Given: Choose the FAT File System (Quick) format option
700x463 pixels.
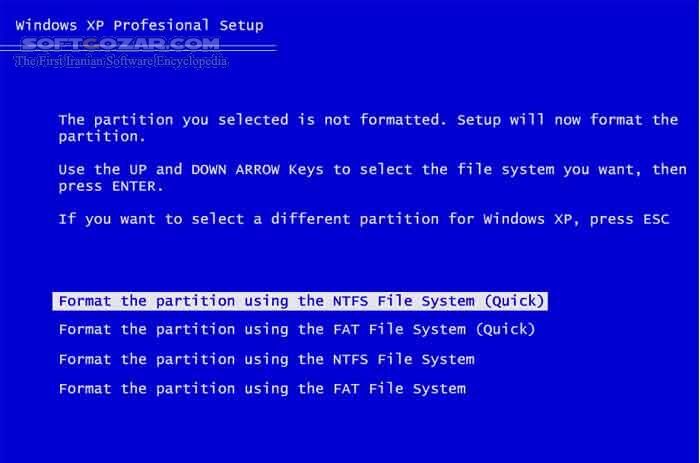Looking at the screenshot, I should pos(297,329).
